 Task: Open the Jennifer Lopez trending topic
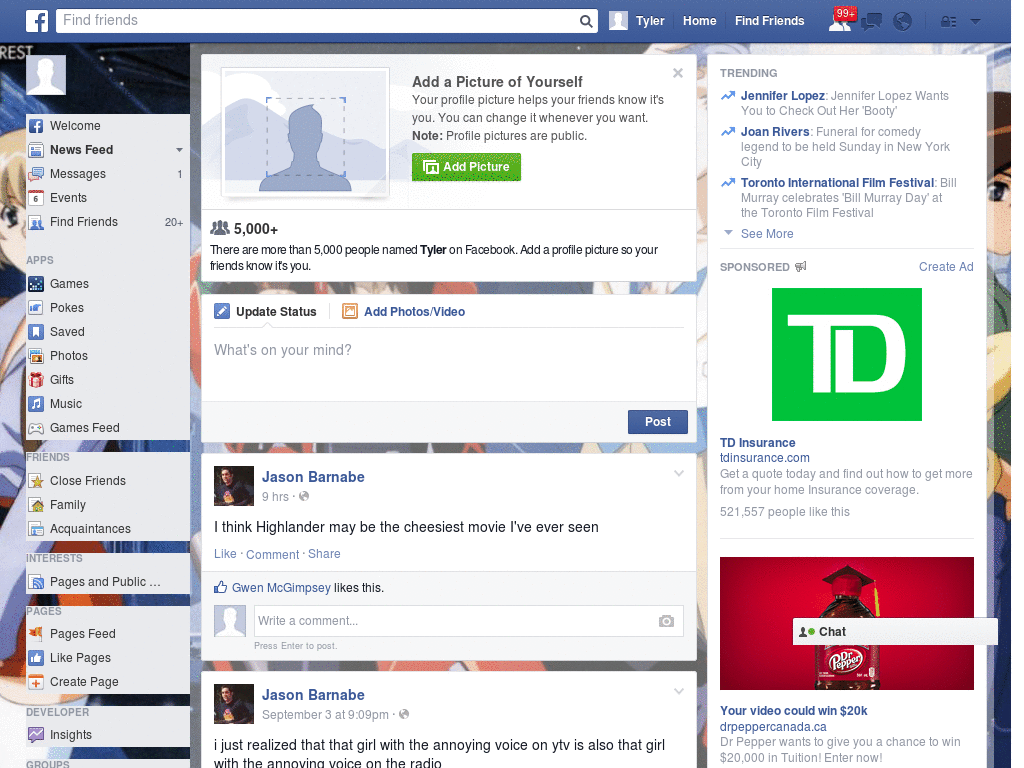782,96
